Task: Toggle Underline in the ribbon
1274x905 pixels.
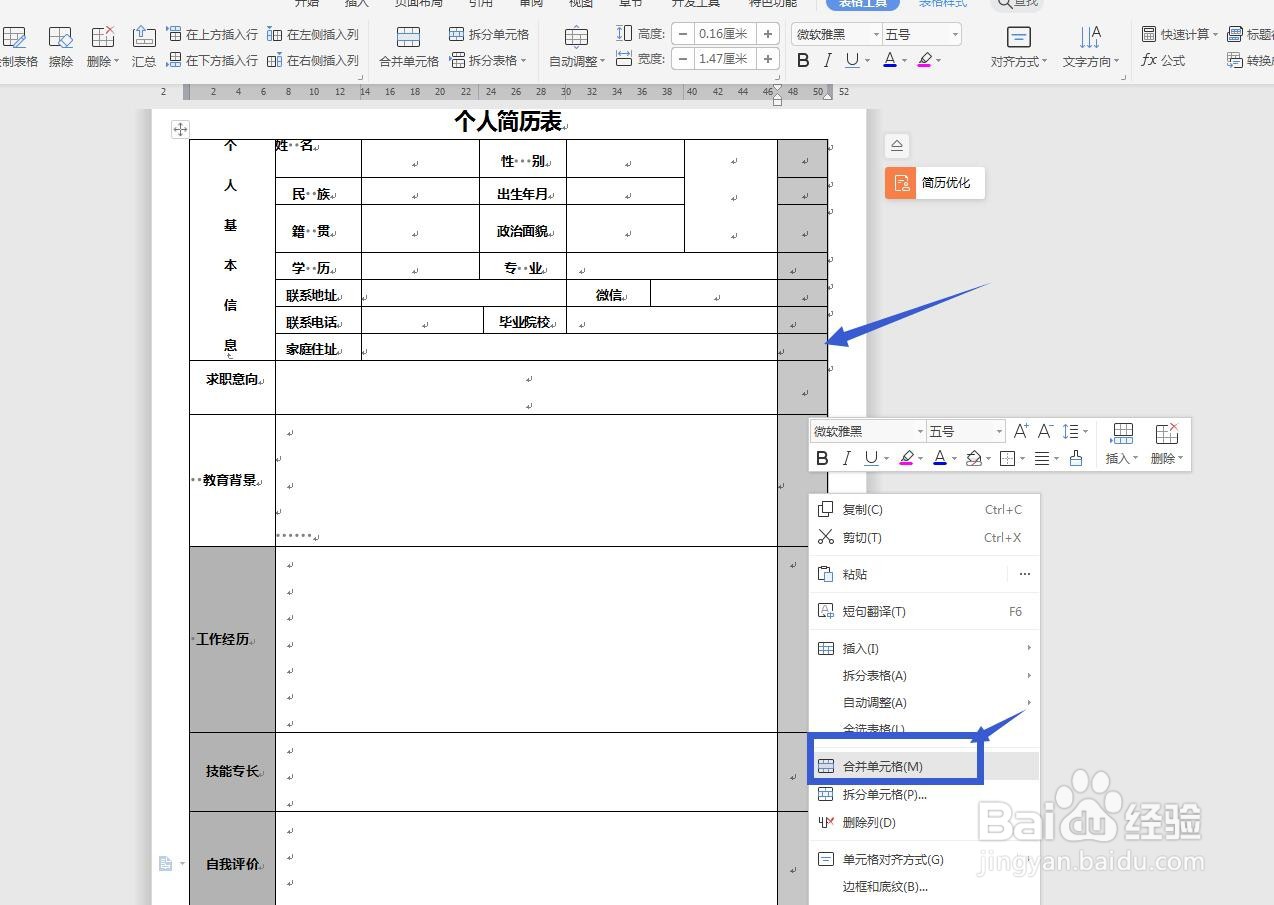Action: click(851, 61)
